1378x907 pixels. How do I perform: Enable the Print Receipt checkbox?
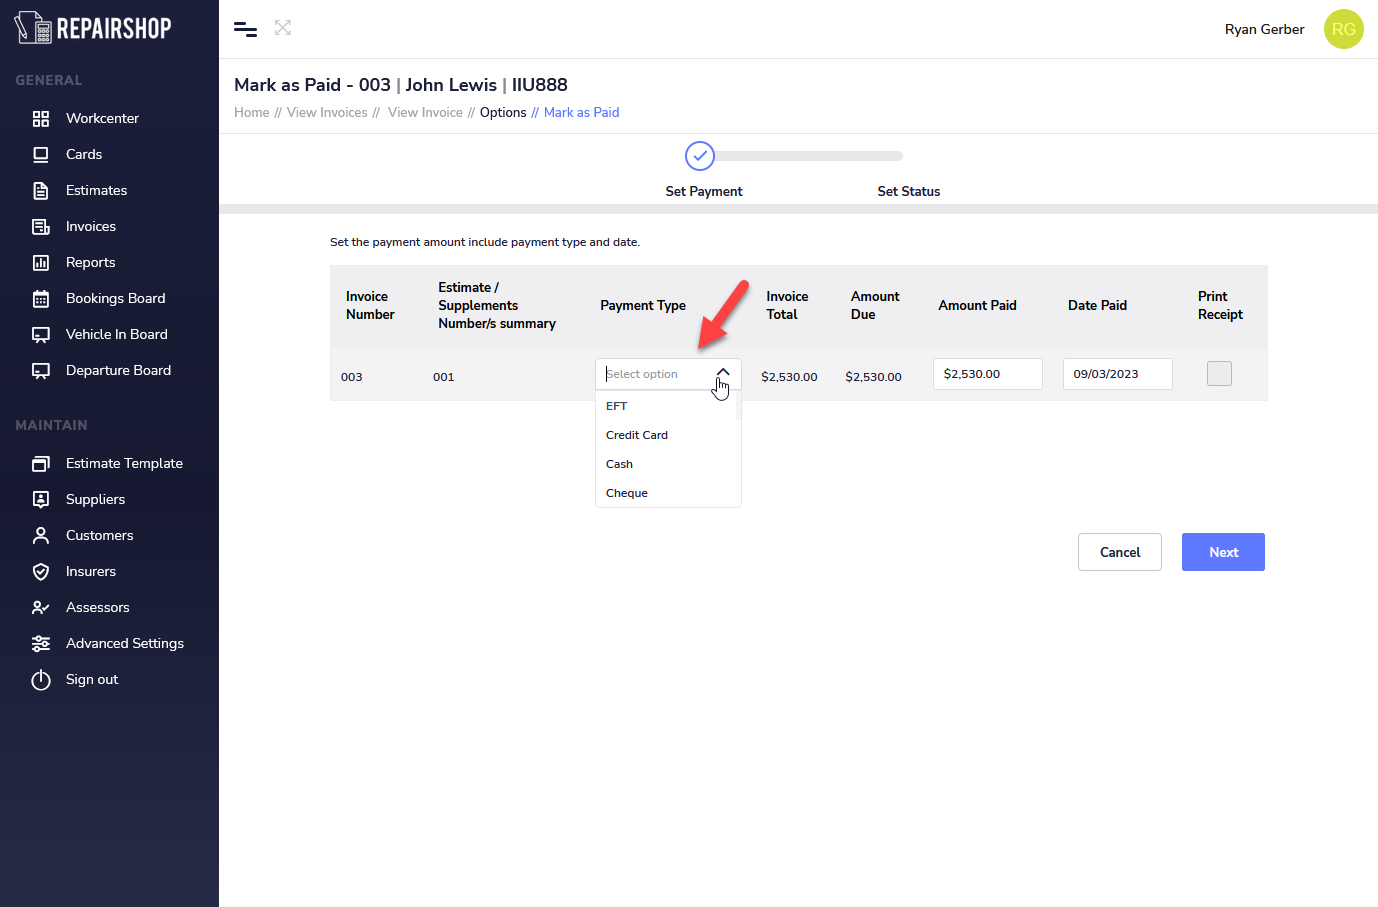(1219, 374)
